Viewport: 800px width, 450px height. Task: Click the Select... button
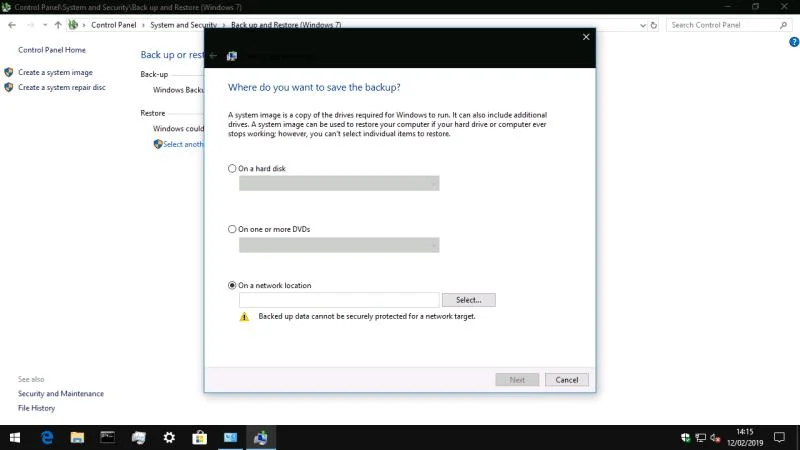pyautogui.click(x=468, y=300)
